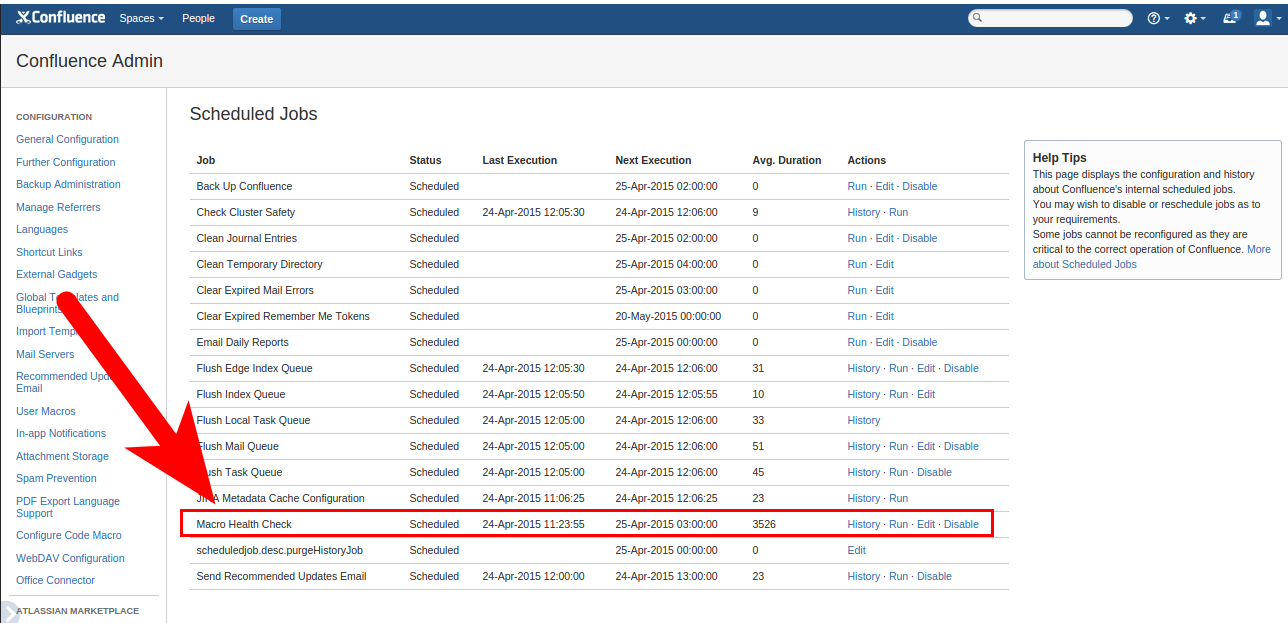
Task: Edit the Flush Index Queue job
Action: (x=926, y=395)
